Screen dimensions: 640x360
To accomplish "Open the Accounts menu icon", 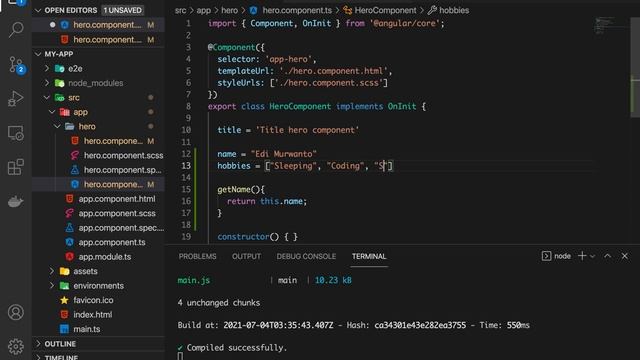I will pos(16,312).
